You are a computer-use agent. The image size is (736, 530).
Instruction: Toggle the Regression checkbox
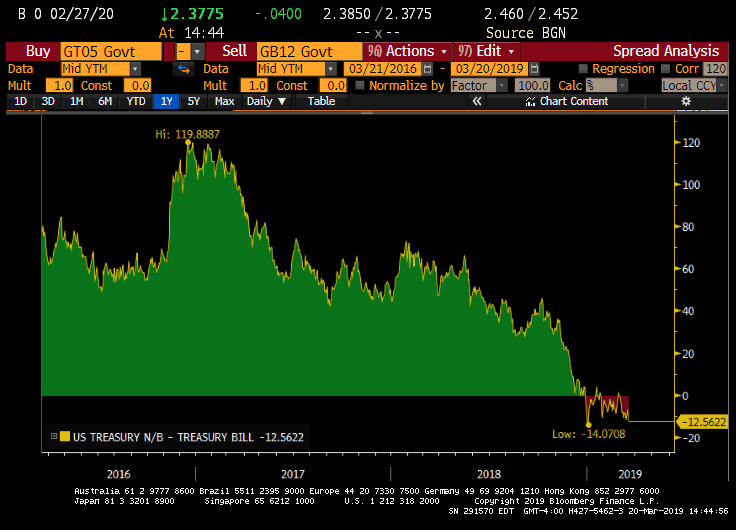(583, 69)
